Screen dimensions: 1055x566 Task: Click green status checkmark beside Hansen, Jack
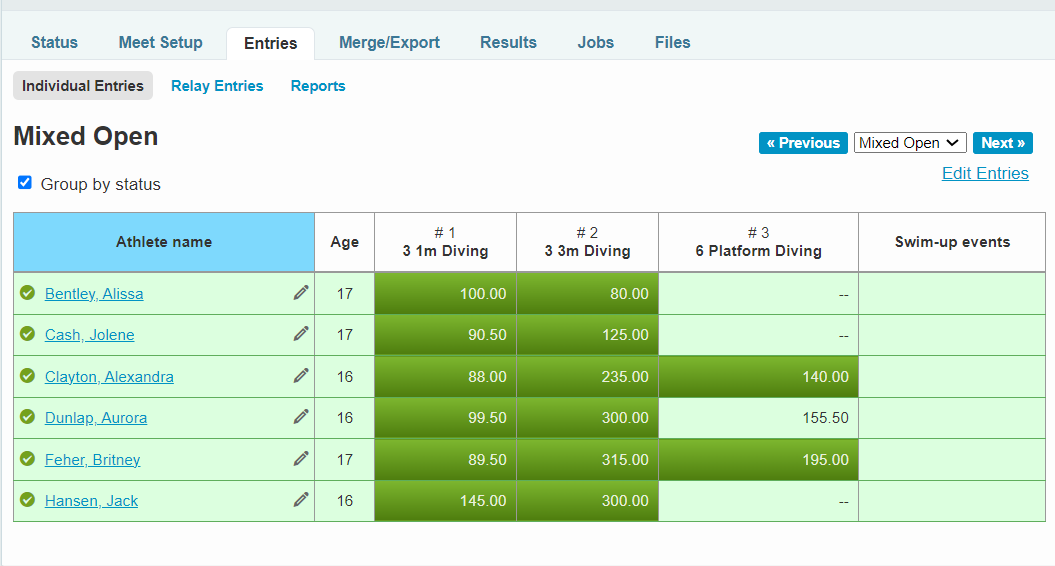point(28,500)
